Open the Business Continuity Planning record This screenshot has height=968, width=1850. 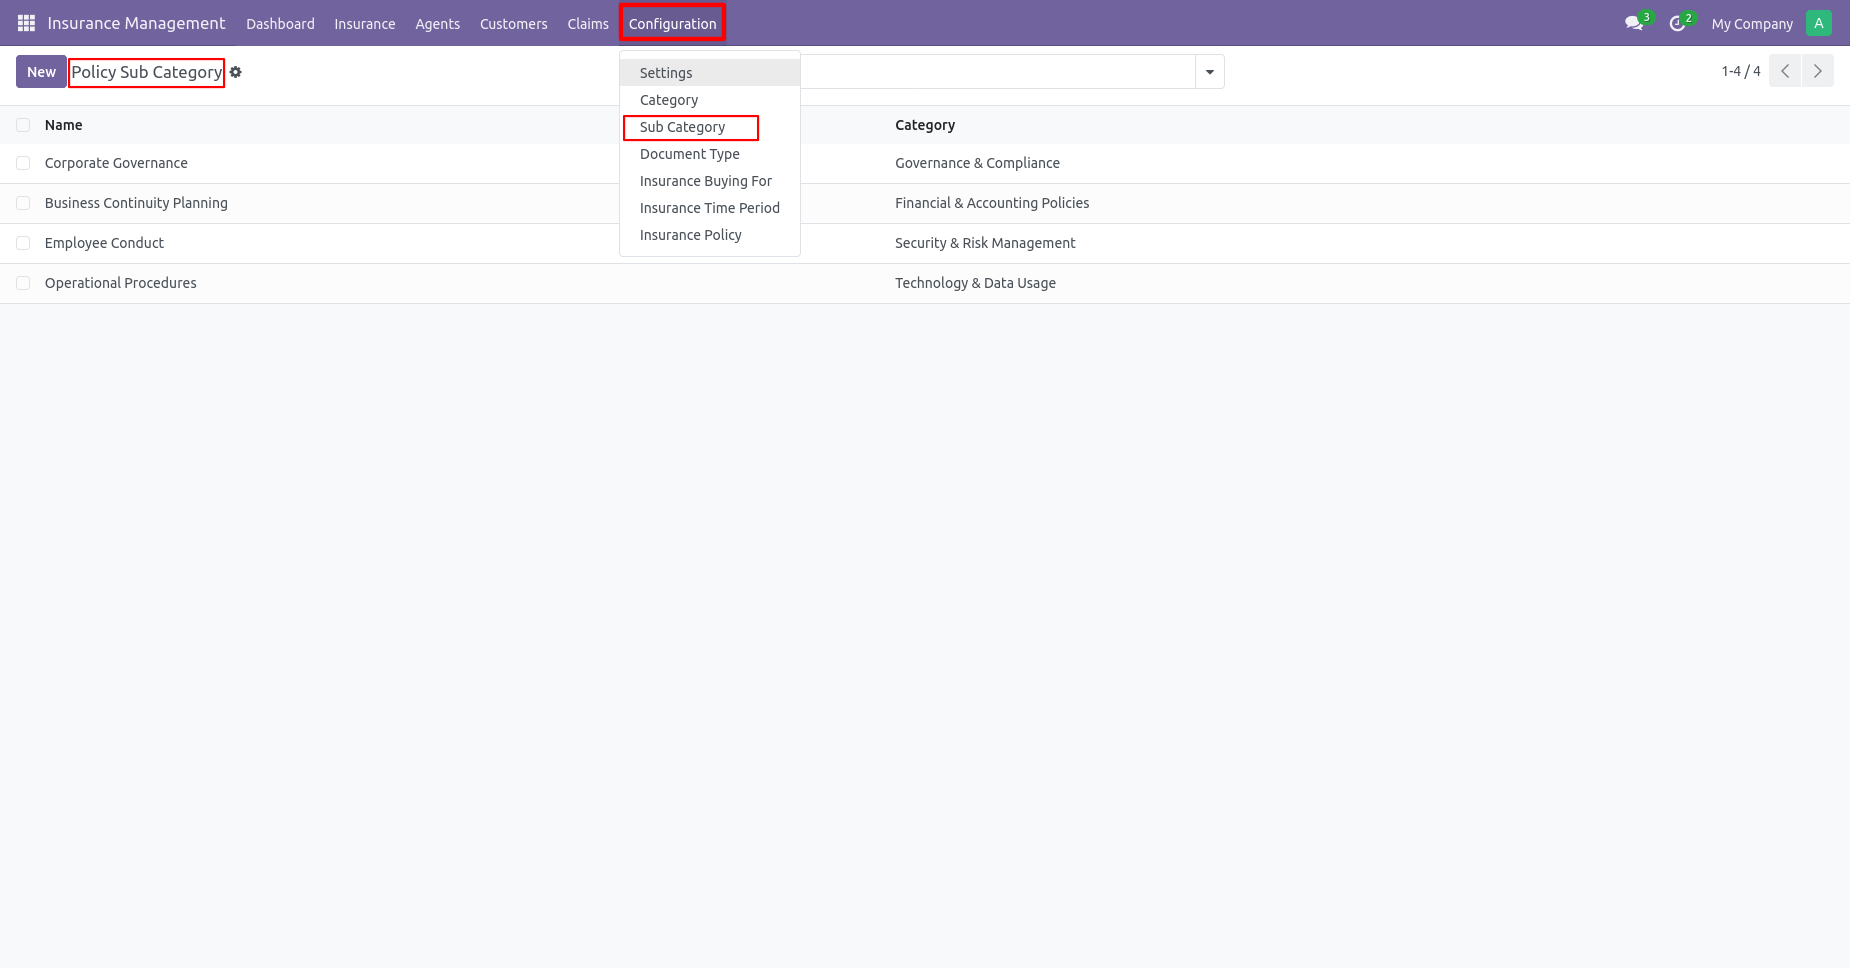(136, 203)
